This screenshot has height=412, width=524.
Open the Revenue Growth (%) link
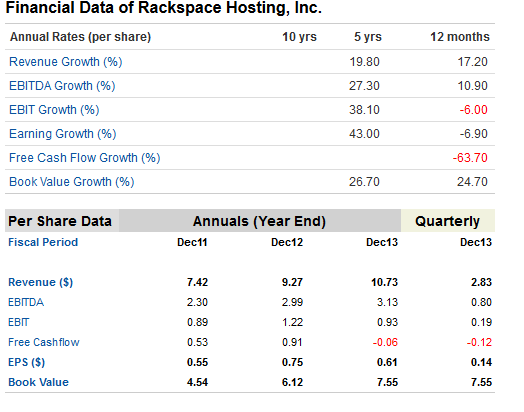(x=66, y=62)
